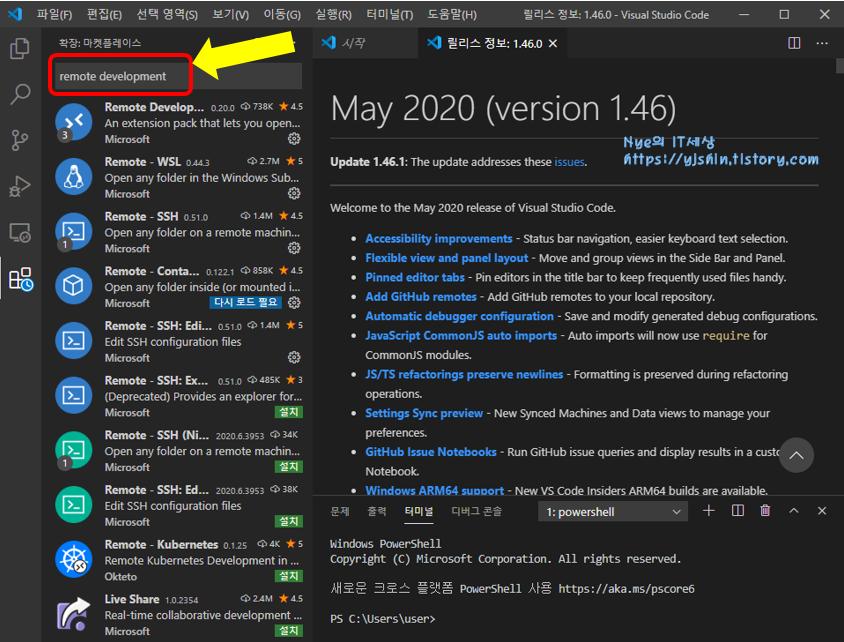The image size is (844, 642).
Task: Open the 선택 영역(S) menu
Action: coord(167,15)
